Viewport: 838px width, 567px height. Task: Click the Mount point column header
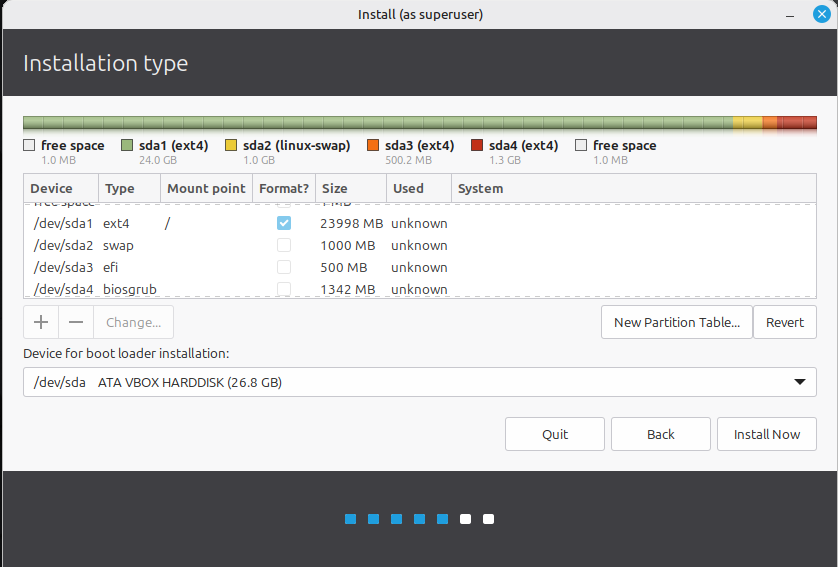(x=206, y=188)
